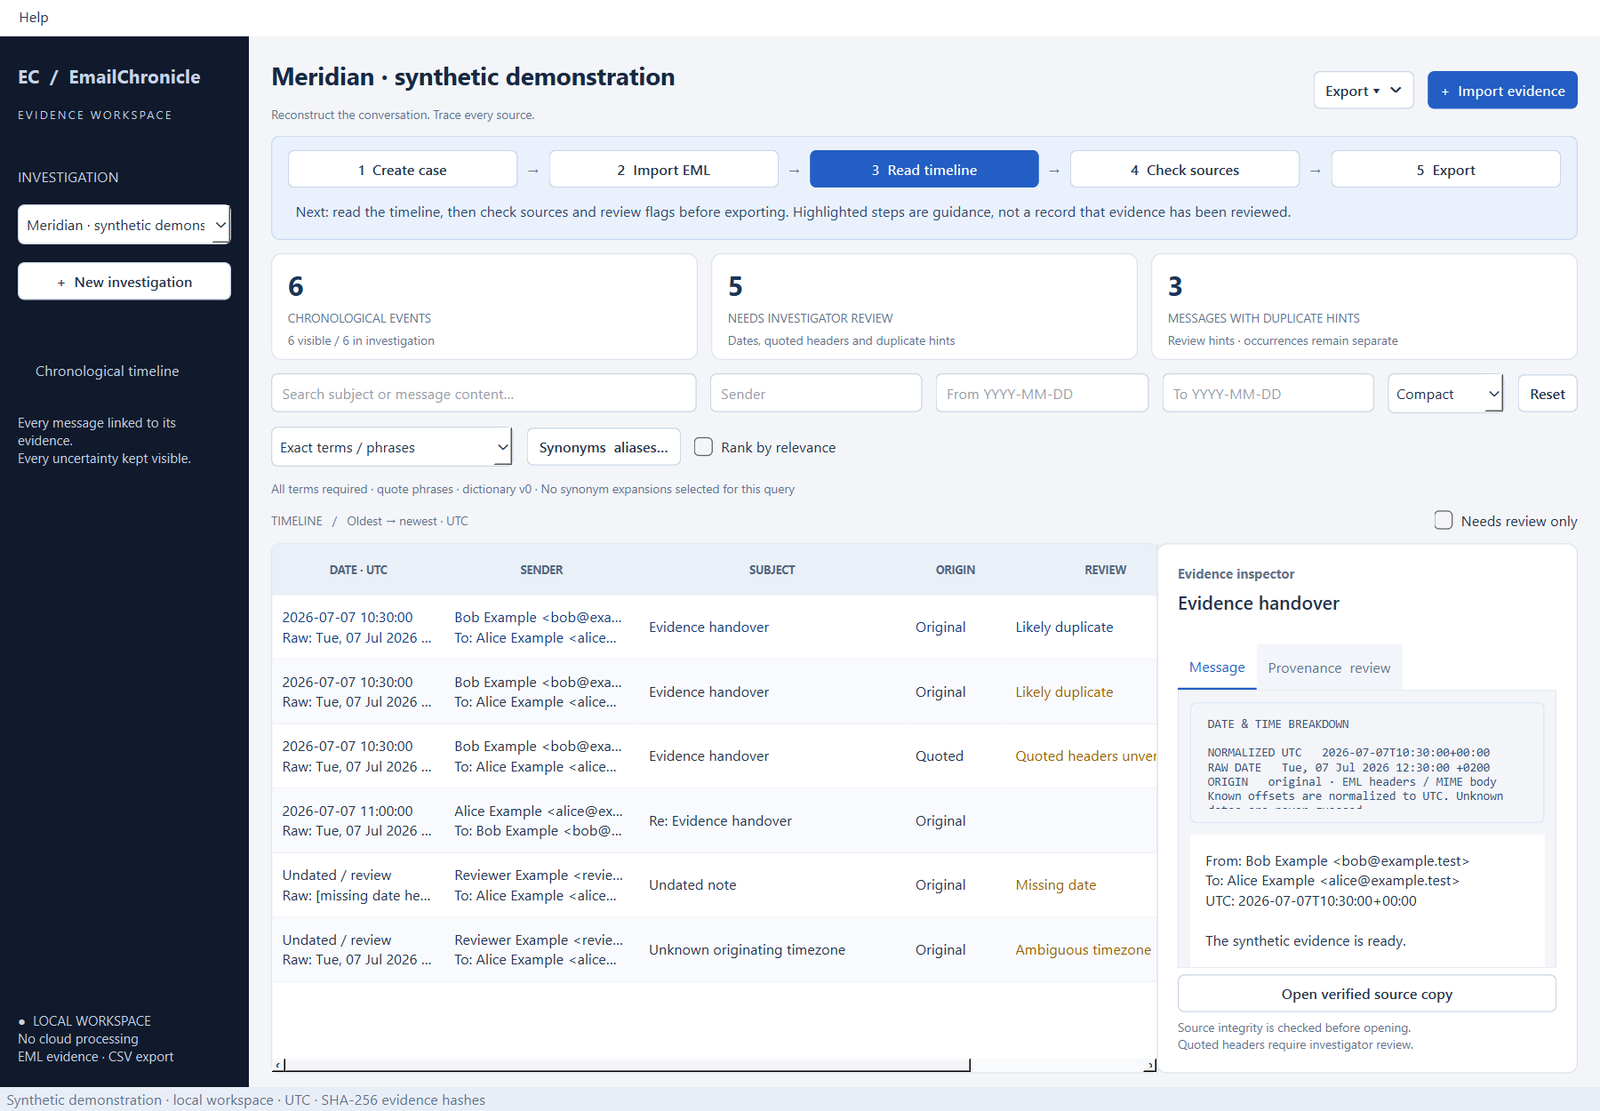This screenshot has width=1600, height=1111.
Task: Click the 'Ambiguous timezone' review flag
Action: (1083, 950)
